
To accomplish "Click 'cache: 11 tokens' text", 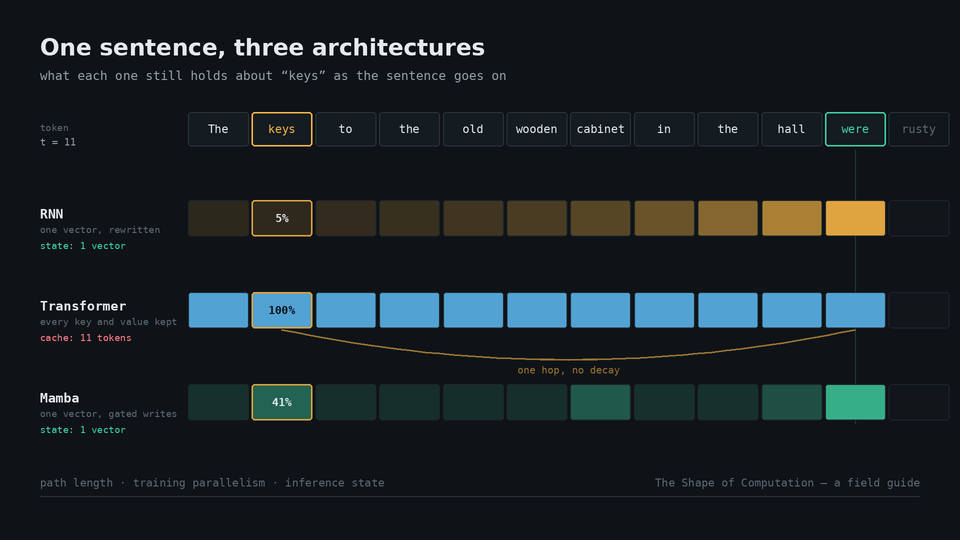I will (x=86, y=338).
